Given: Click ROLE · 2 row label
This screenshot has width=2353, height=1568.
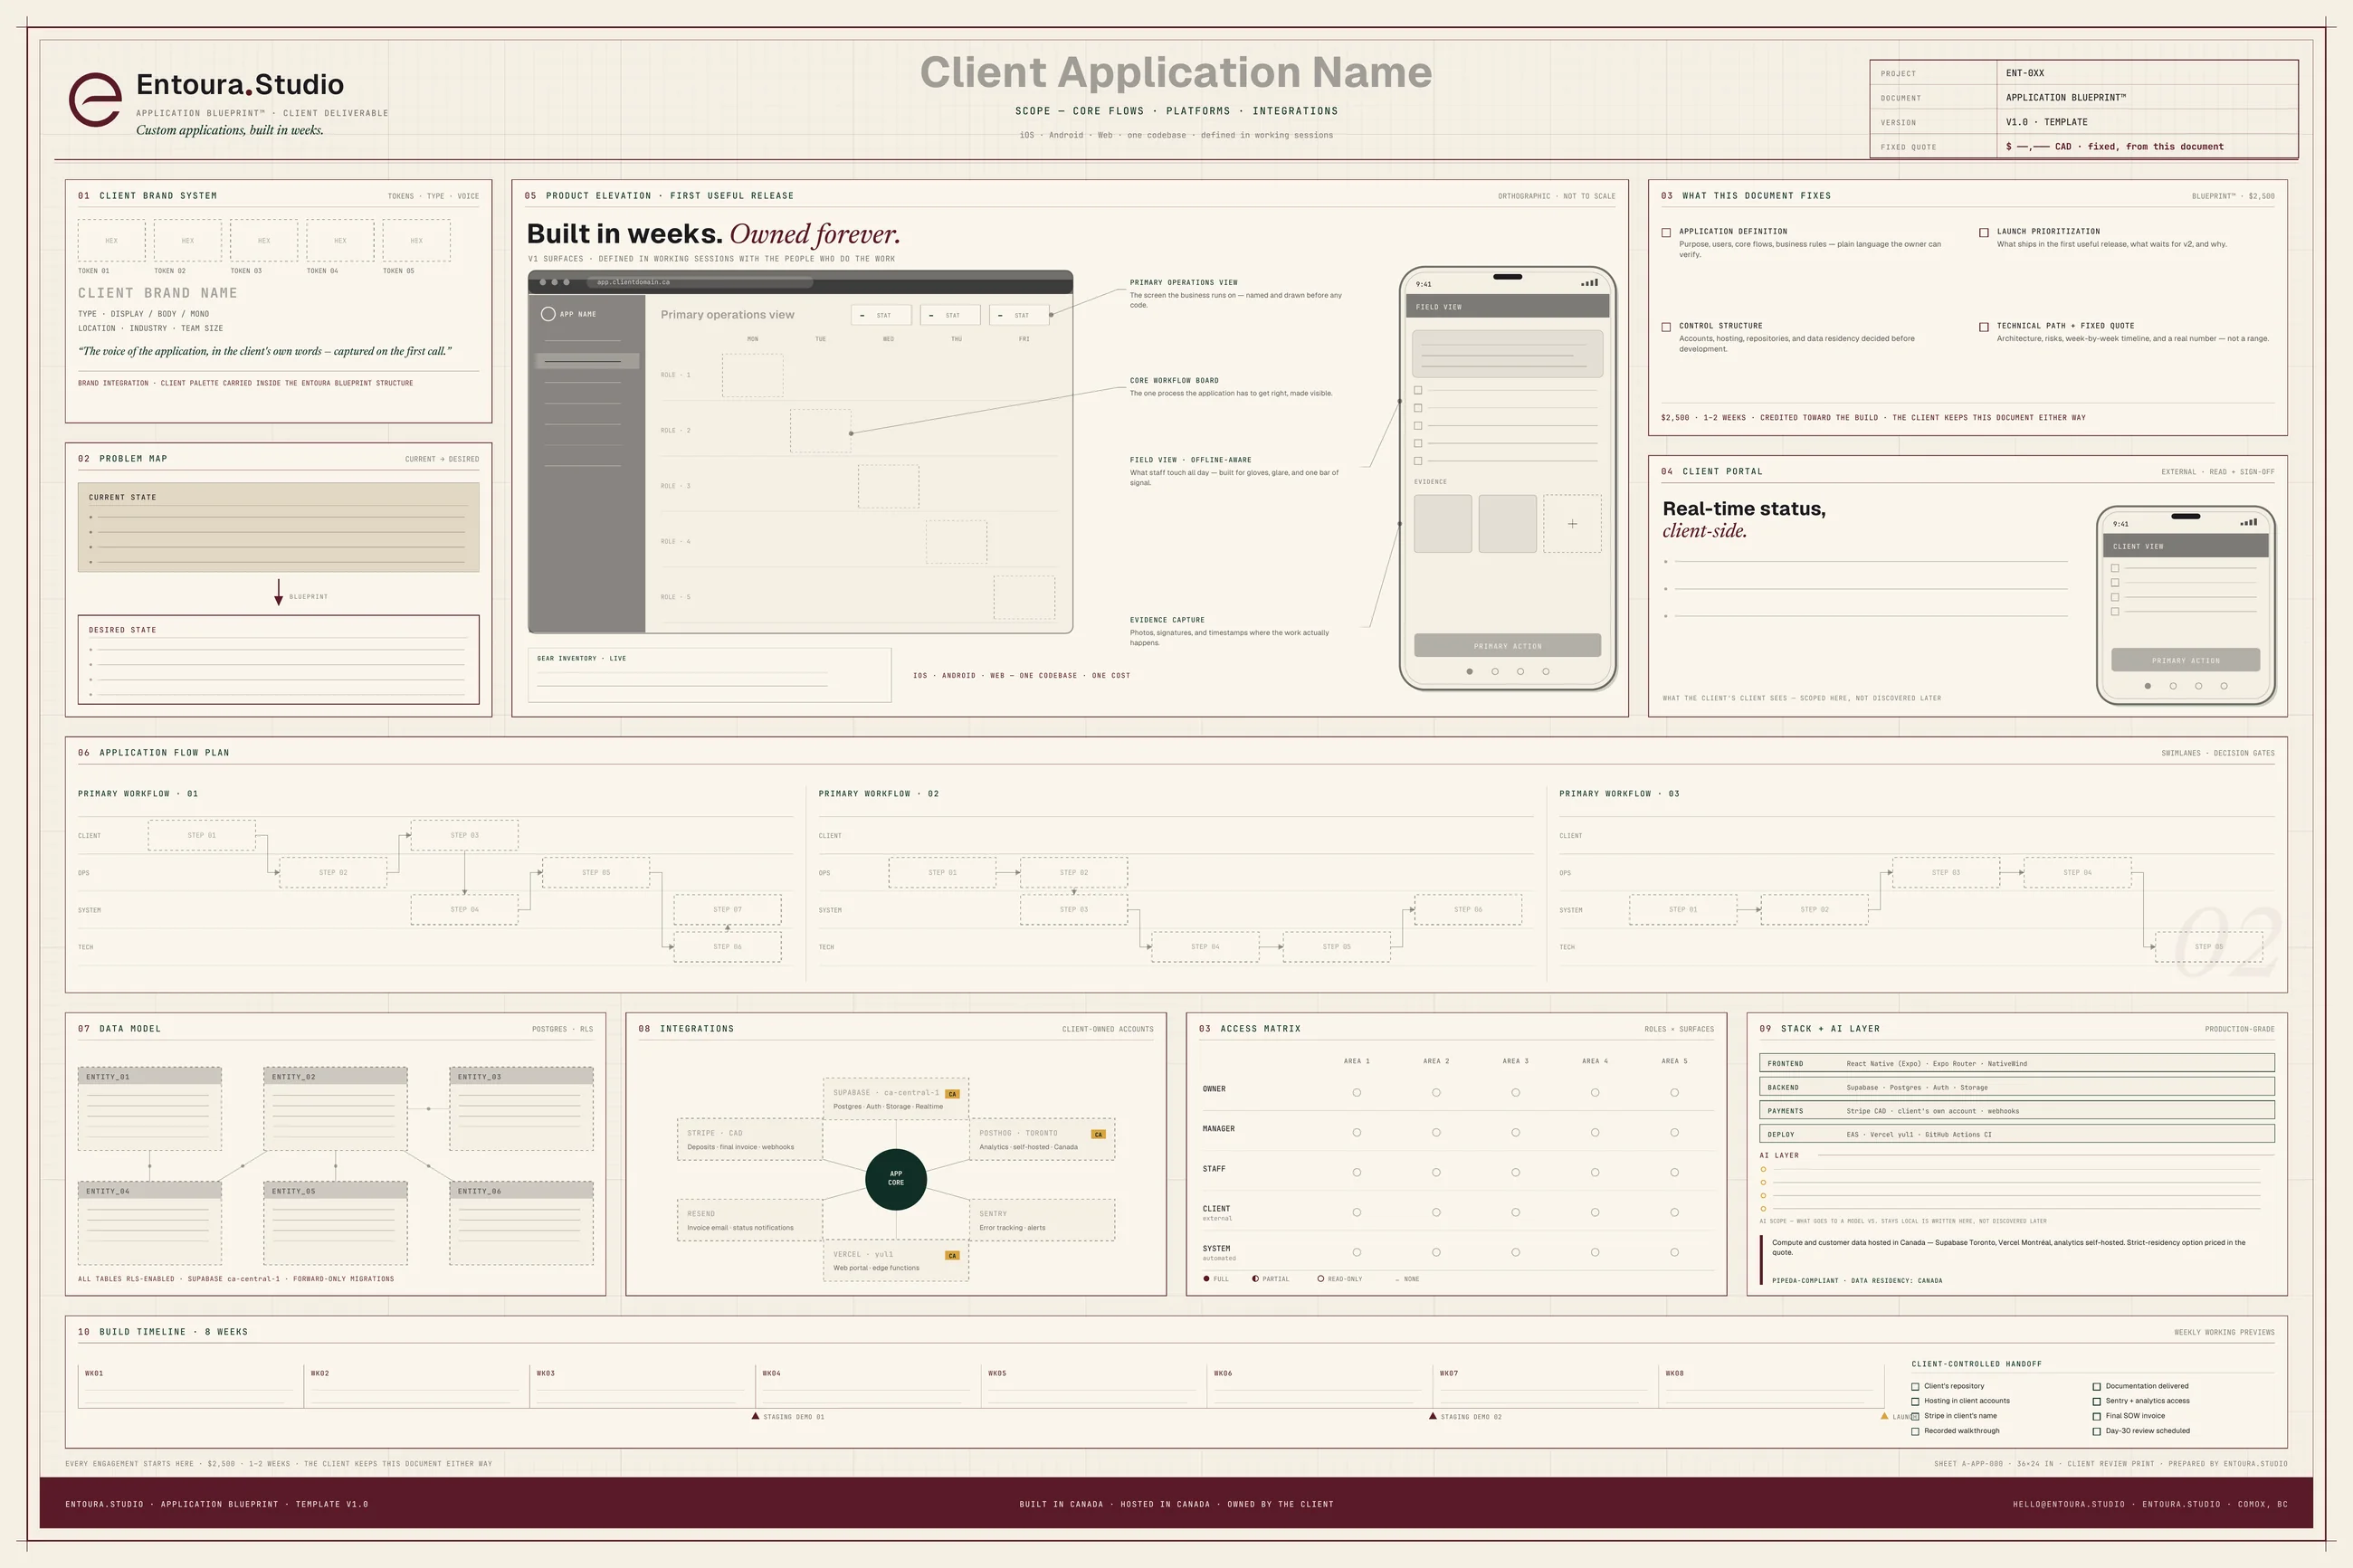Looking at the screenshot, I should click(x=675, y=431).
